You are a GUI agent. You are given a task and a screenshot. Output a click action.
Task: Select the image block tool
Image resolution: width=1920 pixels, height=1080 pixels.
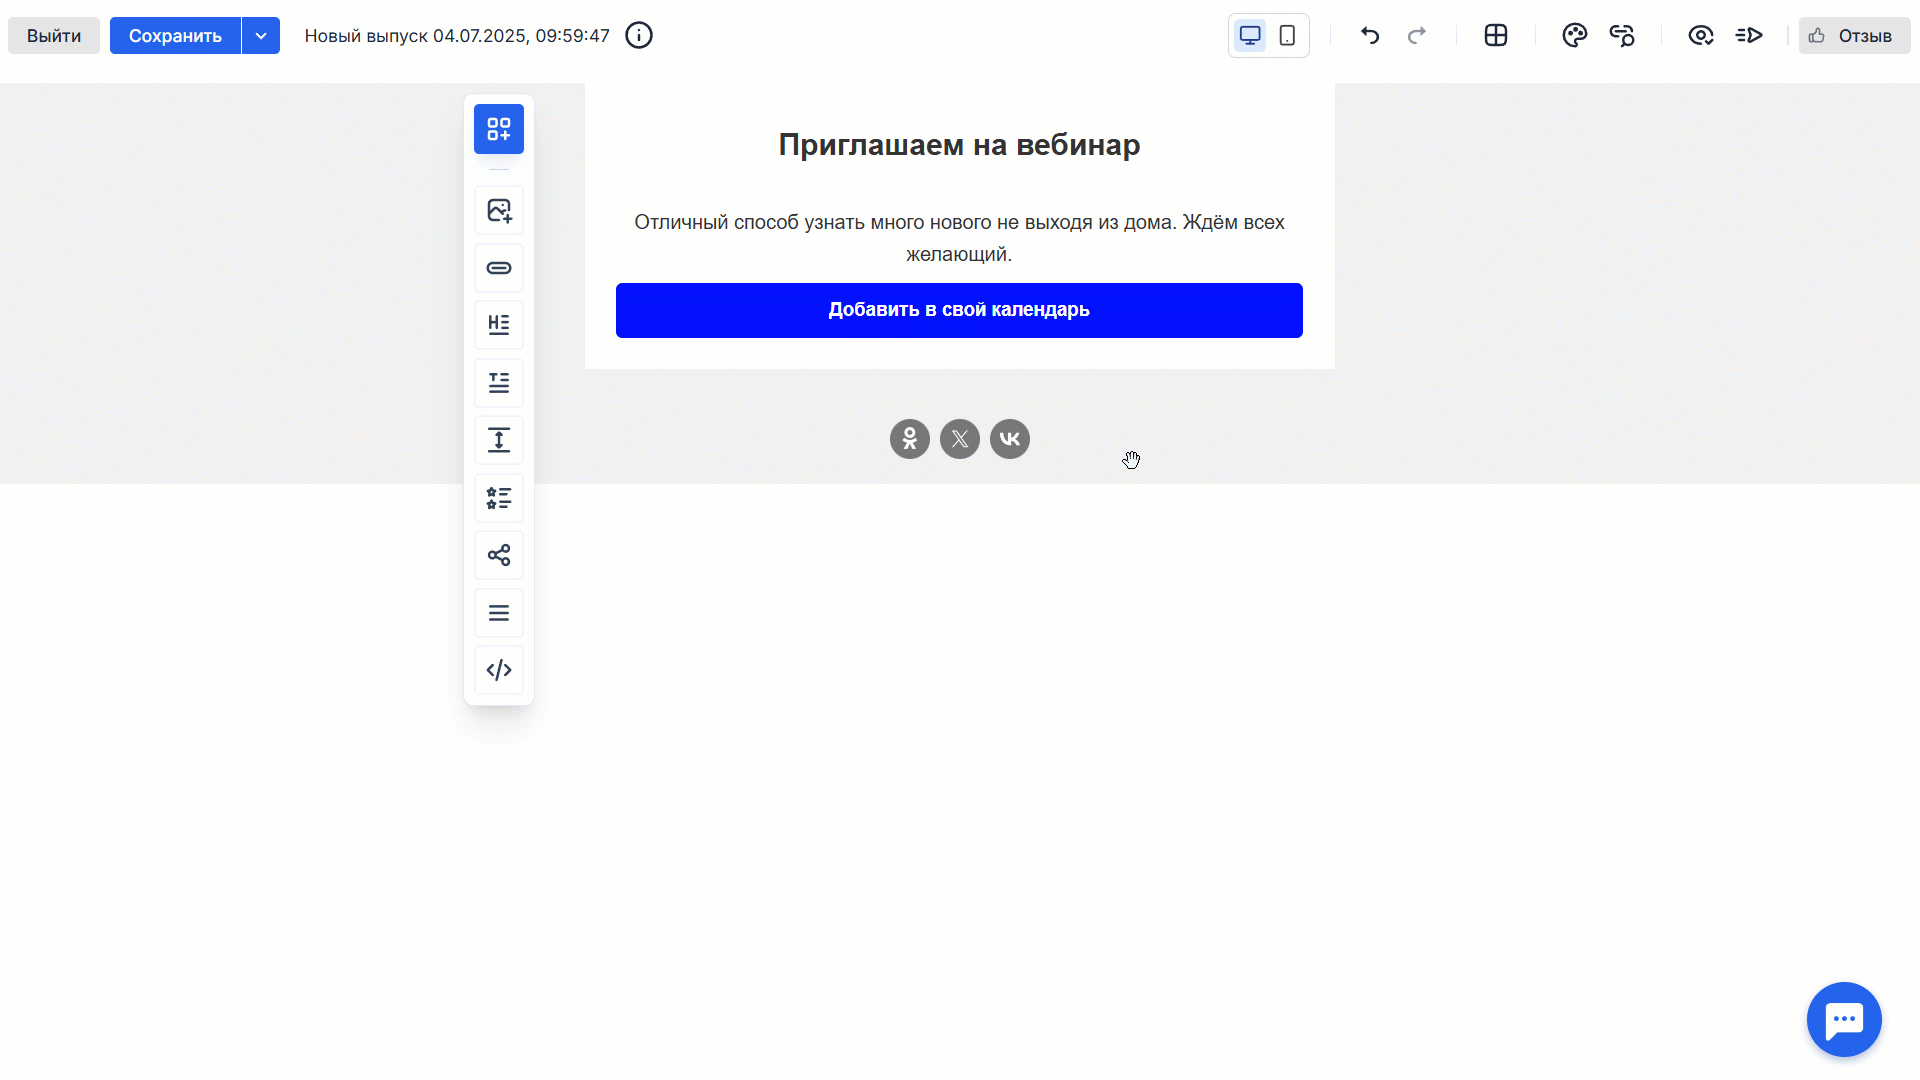click(498, 210)
